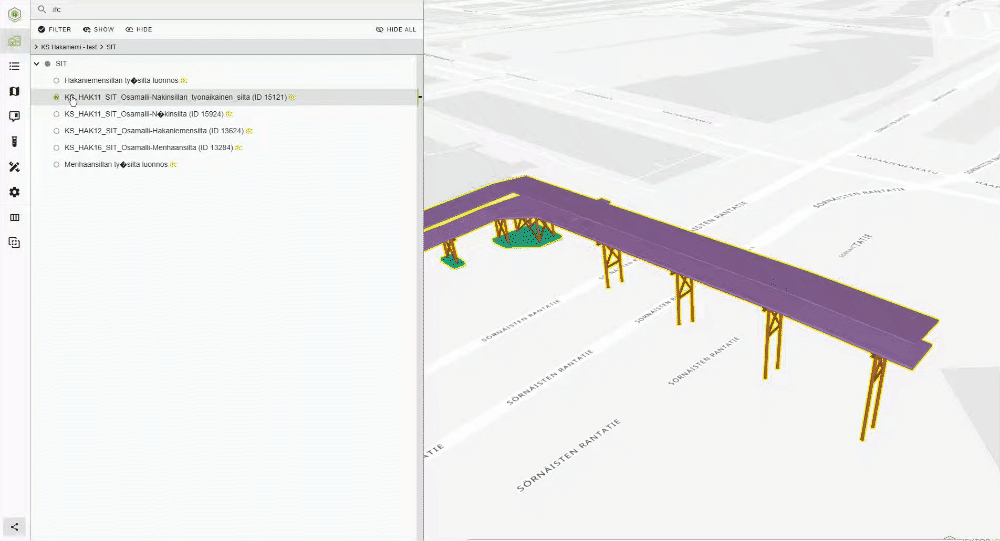Image resolution: width=1000 pixels, height=541 pixels.
Task: Open the list view sidebar icon
Action: (x=15, y=66)
